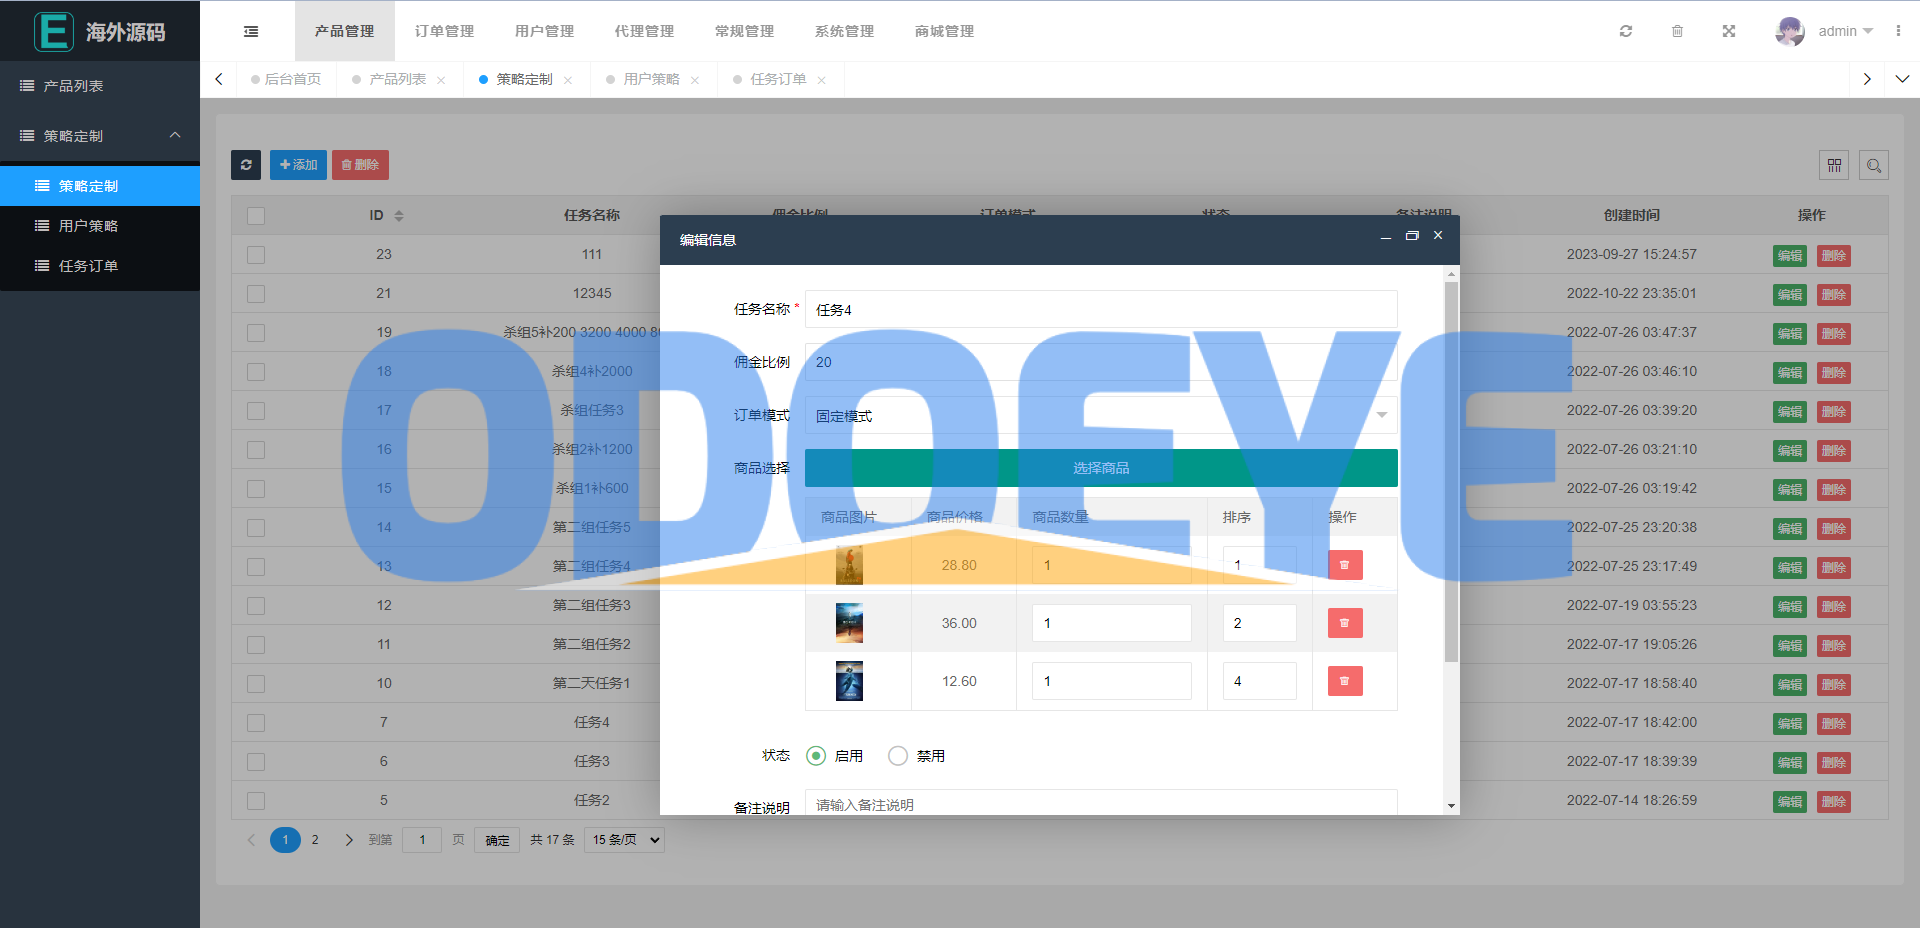Open the admin user dropdown
This screenshot has width=1920, height=928.
1846,31
